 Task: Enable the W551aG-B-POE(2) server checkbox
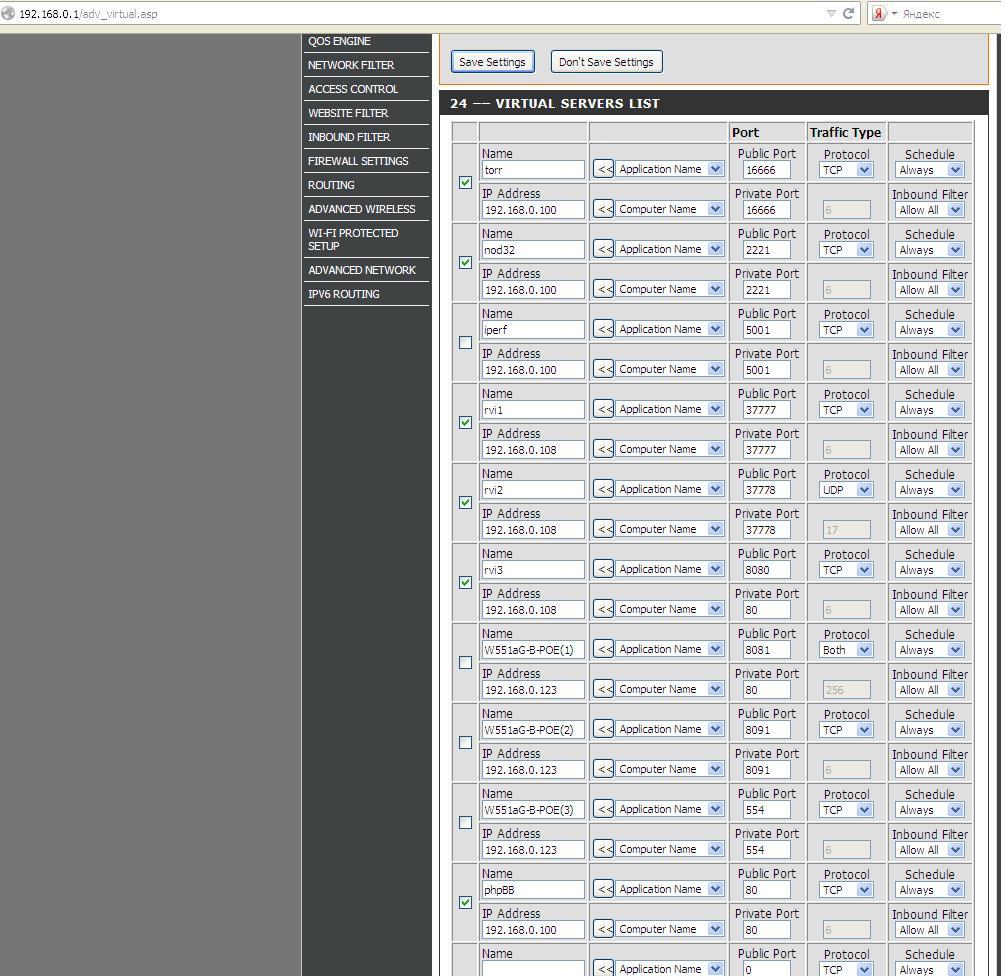pos(466,743)
